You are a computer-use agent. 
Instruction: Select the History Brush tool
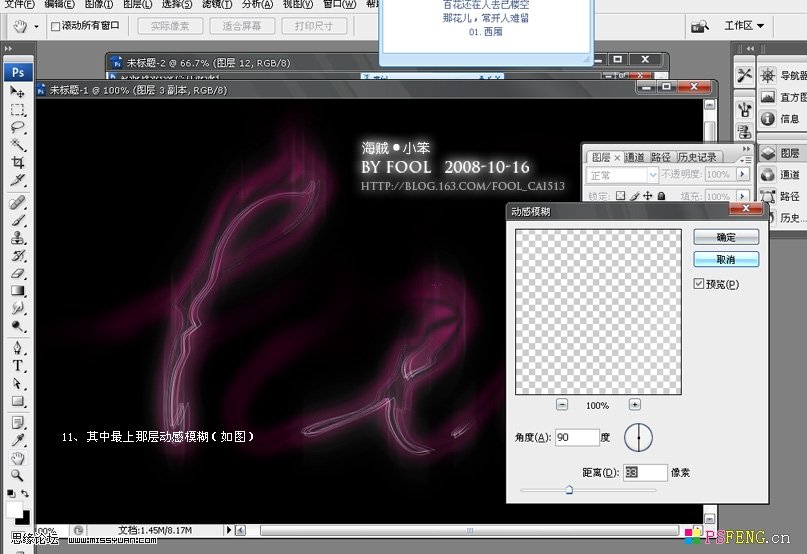(x=17, y=255)
